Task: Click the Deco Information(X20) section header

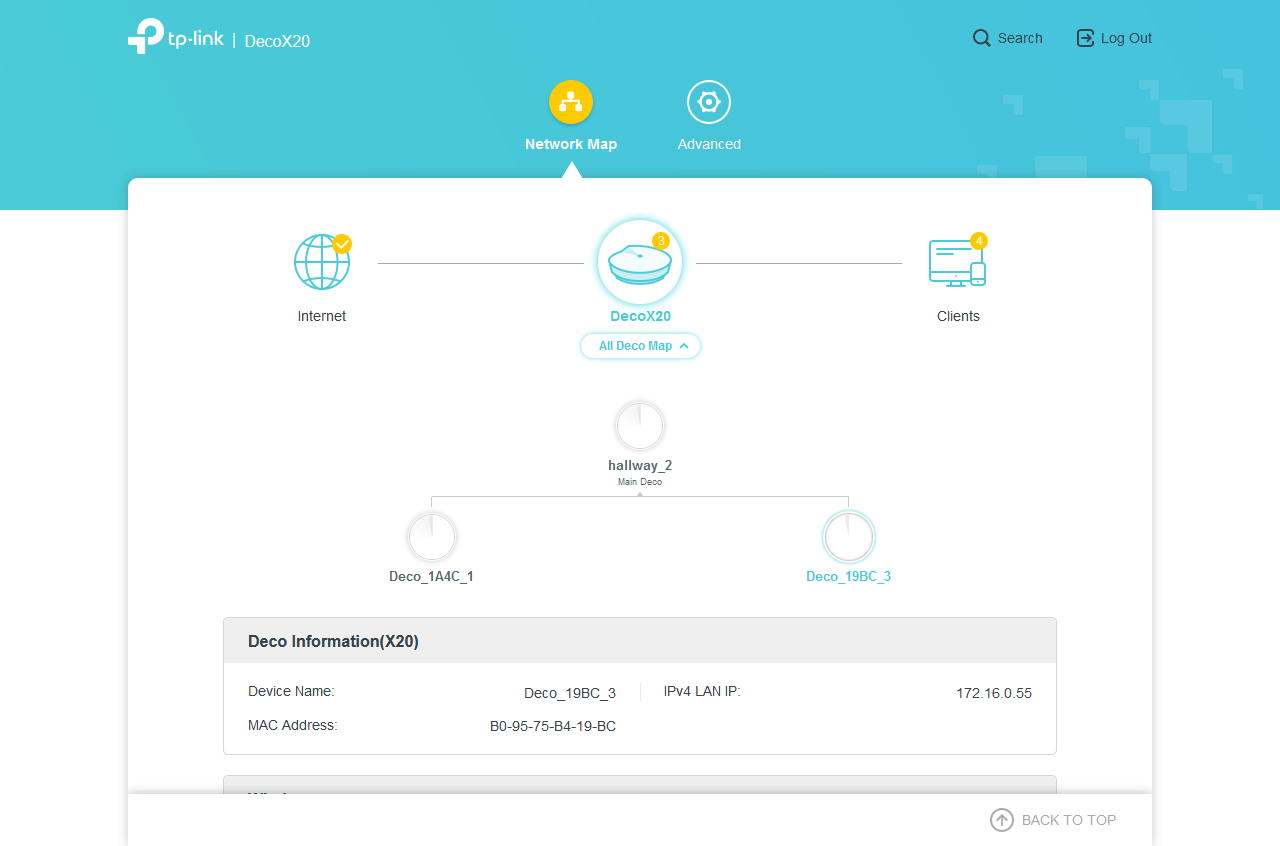Action: pyautogui.click(x=640, y=640)
